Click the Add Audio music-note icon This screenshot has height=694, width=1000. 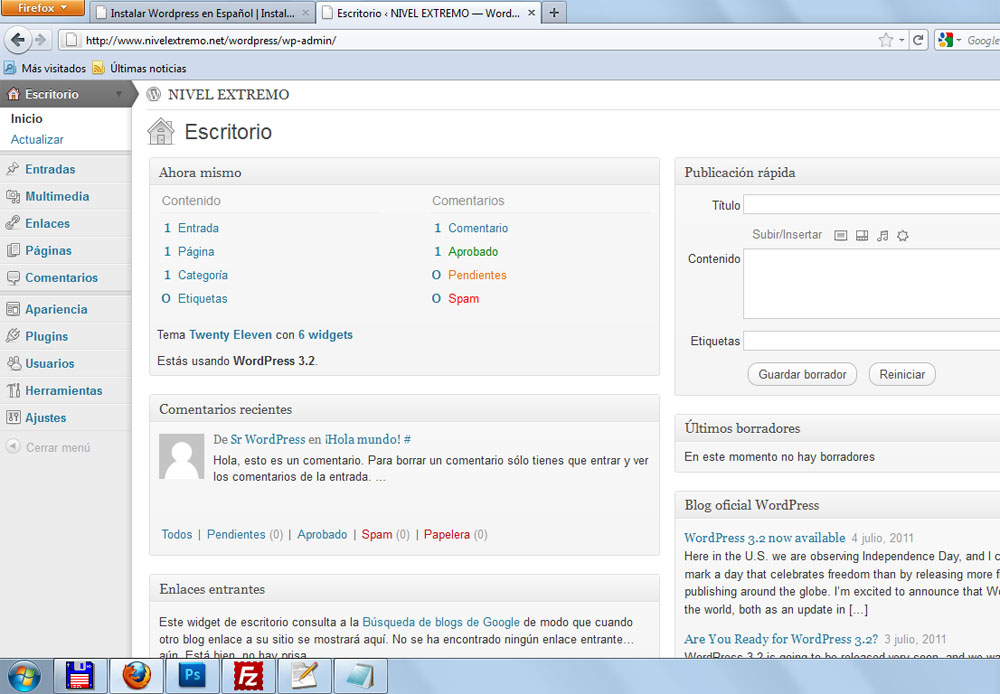tap(883, 236)
